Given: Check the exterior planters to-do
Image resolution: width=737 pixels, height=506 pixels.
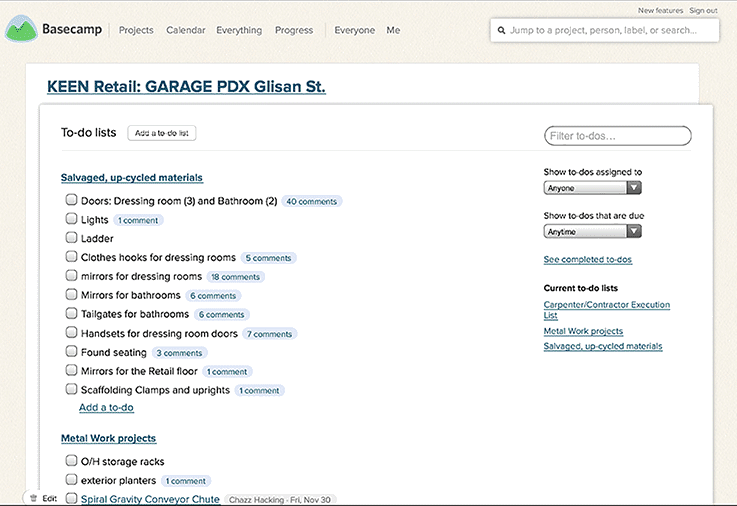Looking at the screenshot, I should [x=71, y=479].
